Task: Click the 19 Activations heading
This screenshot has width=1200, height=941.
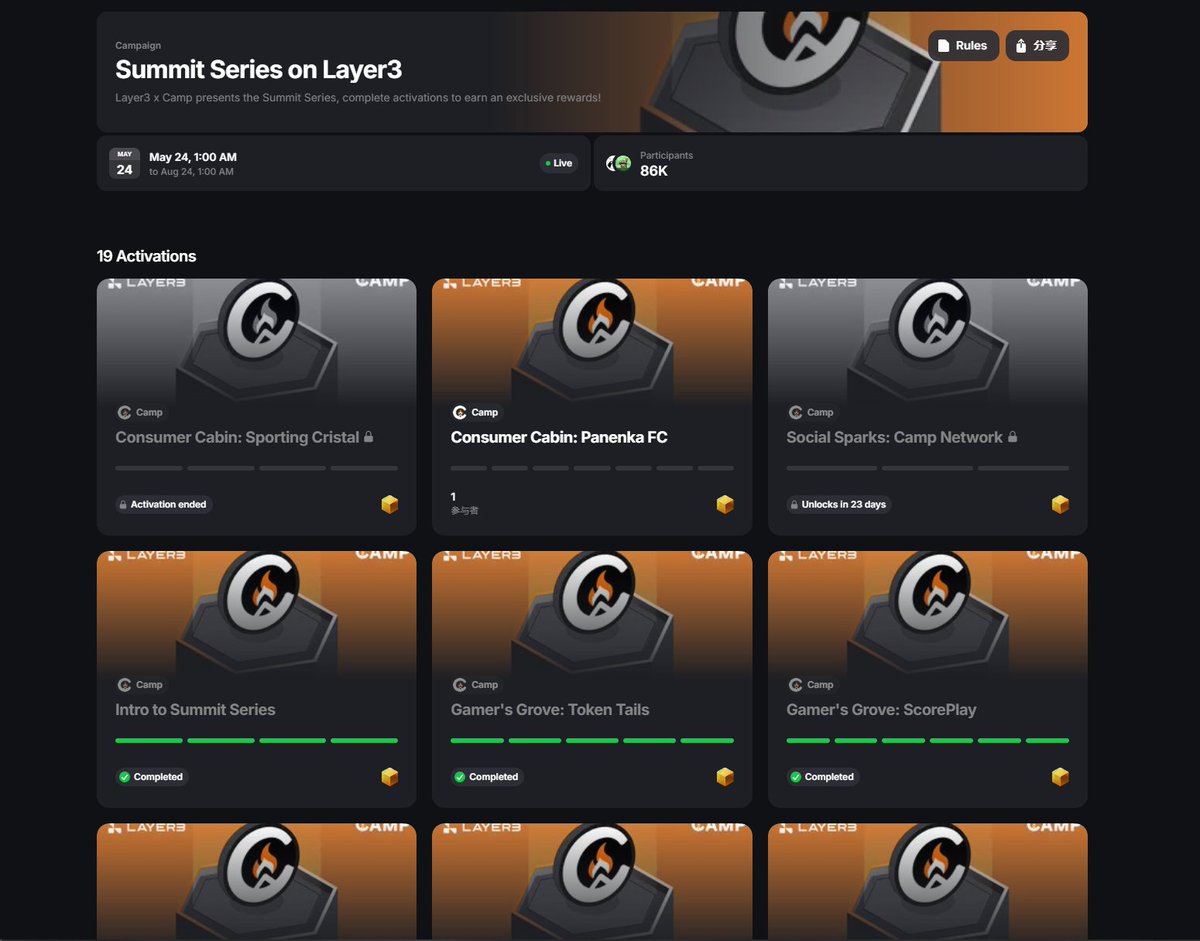Action: [146, 256]
